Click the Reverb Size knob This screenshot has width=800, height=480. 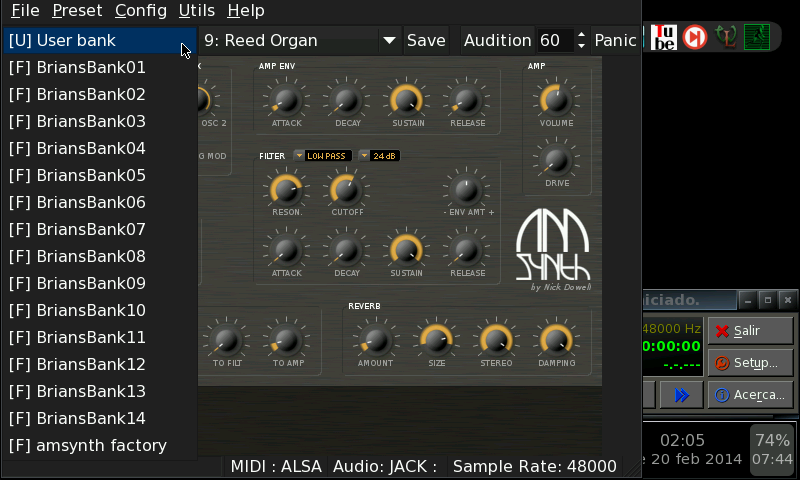tap(436, 340)
